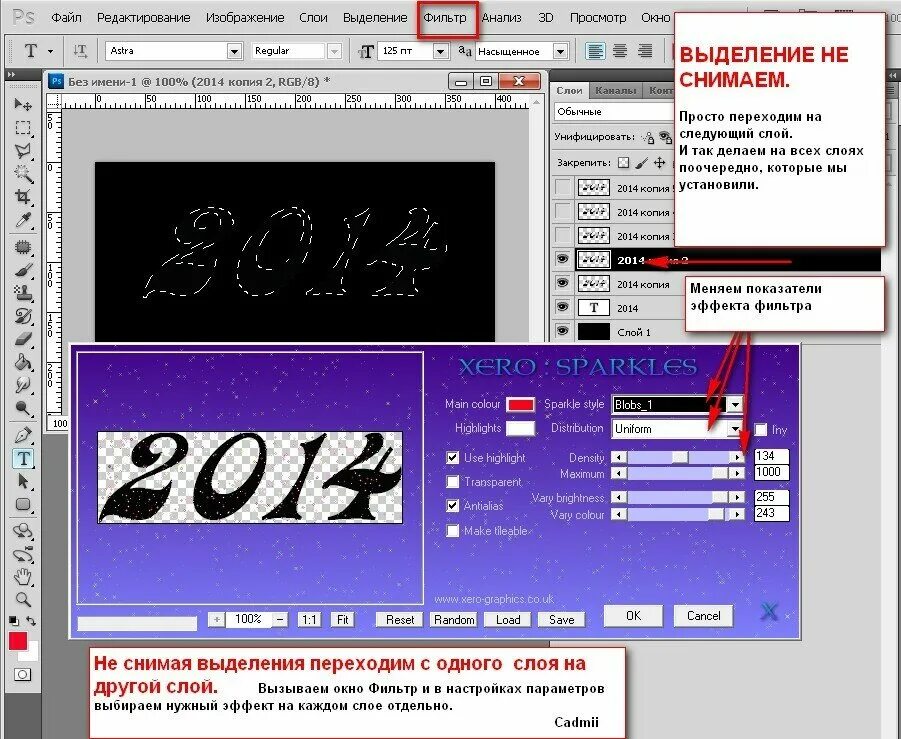The width and height of the screenshot is (901, 739).
Task: Center text in options bar
Action: [620, 51]
